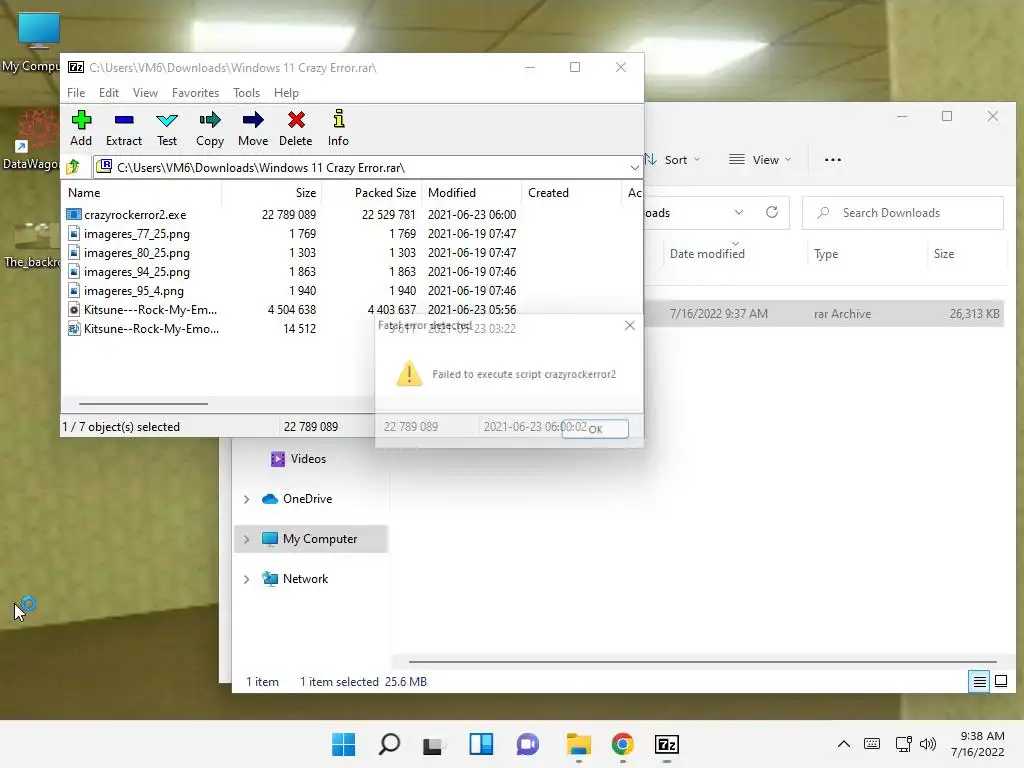Open taskbar Search
The width and height of the screenshot is (1024, 768).
click(x=389, y=744)
